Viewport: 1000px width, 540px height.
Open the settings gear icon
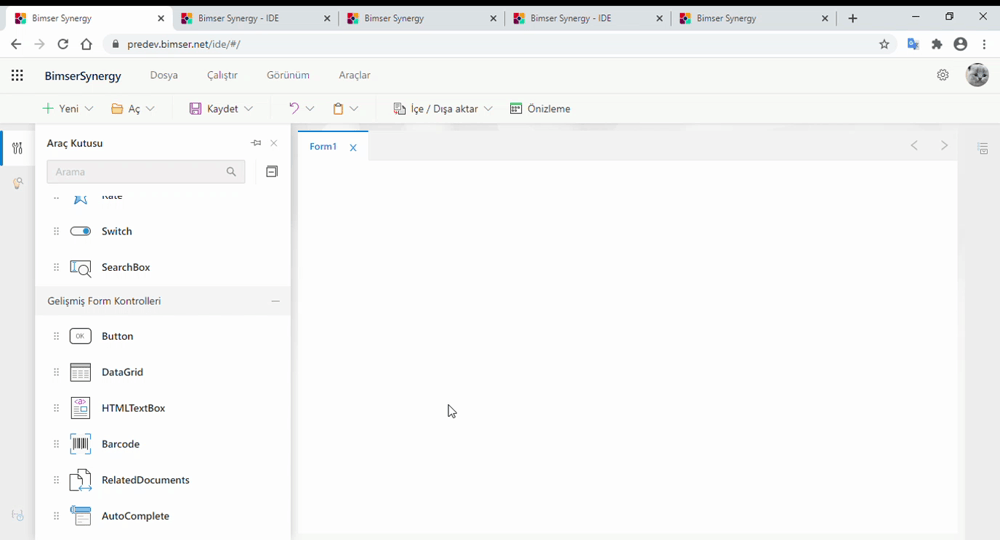pyautogui.click(x=942, y=75)
